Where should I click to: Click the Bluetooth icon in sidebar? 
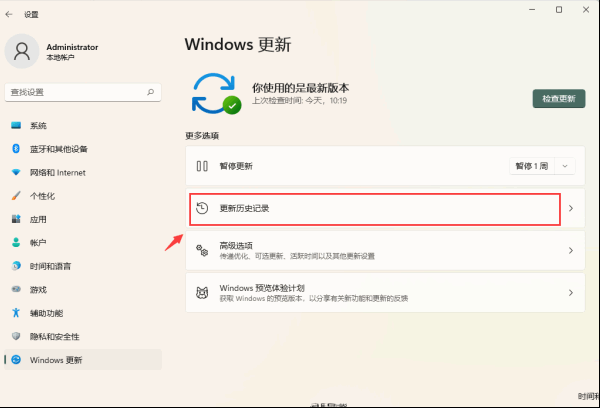[16, 149]
